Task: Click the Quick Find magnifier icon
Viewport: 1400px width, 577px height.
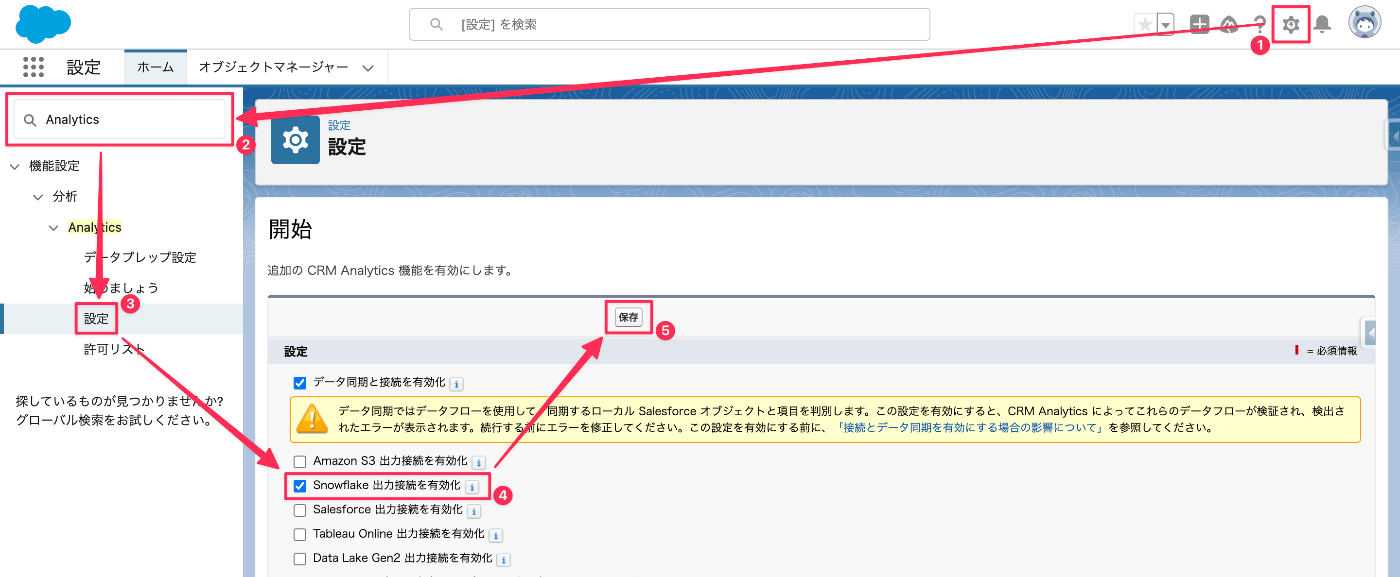Action: 31,120
